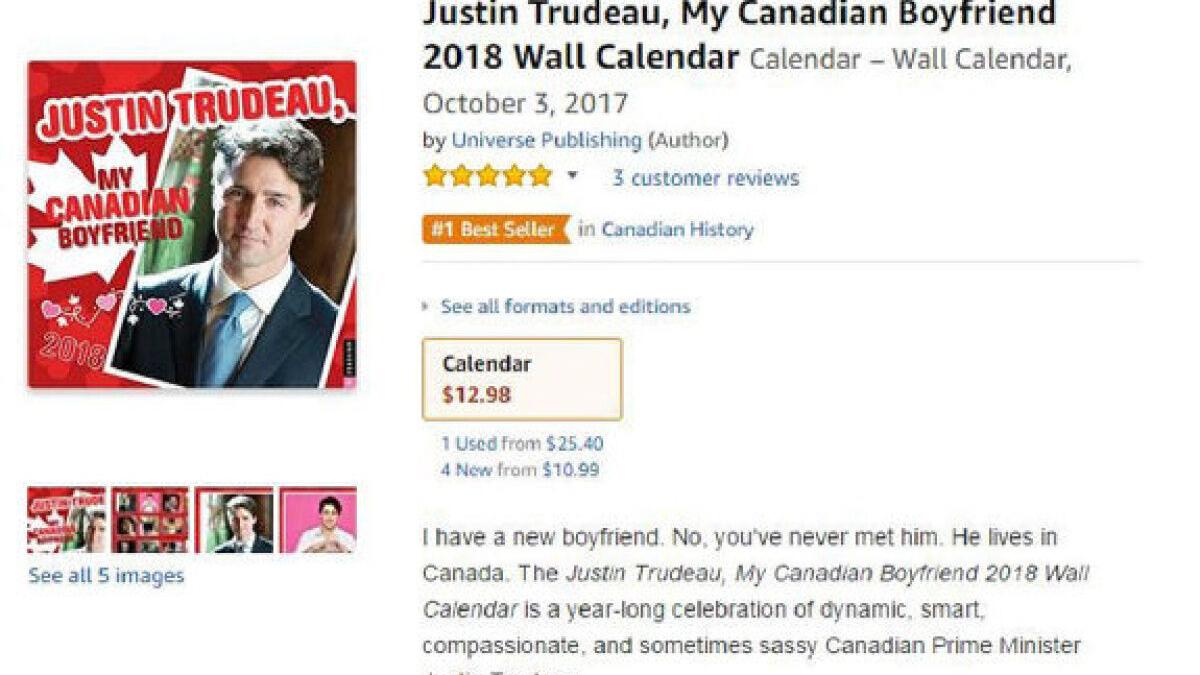This screenshot has width=1200, height=675.
Task: Open the 3 customer reviews link
Action: click(705, 178)
